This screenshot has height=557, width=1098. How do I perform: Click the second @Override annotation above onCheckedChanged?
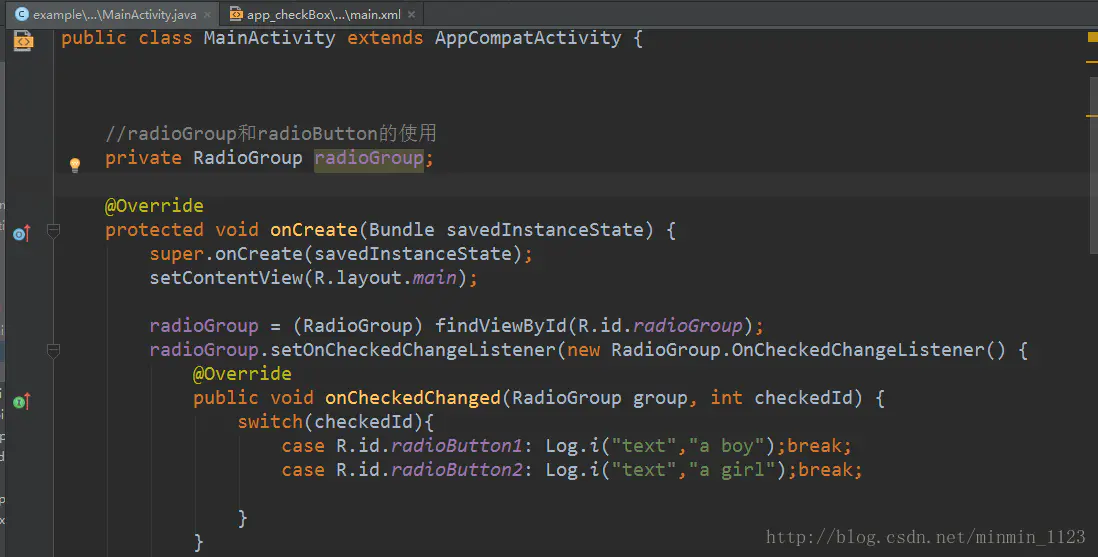242,373
